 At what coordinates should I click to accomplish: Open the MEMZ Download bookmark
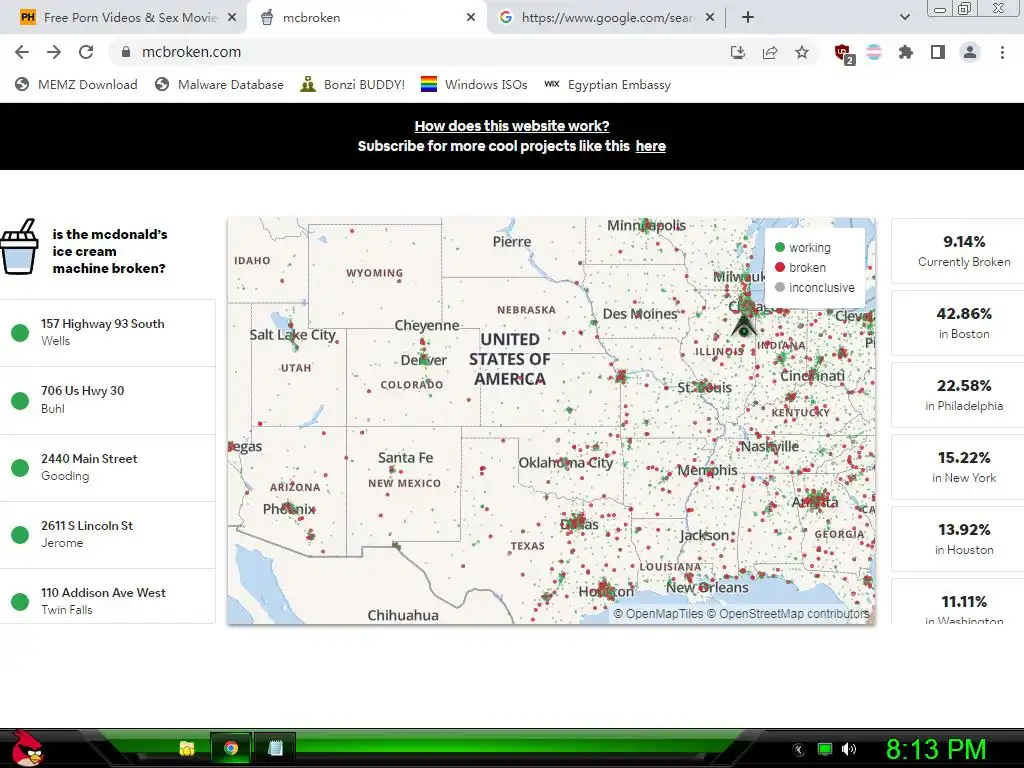coord(76,84)
